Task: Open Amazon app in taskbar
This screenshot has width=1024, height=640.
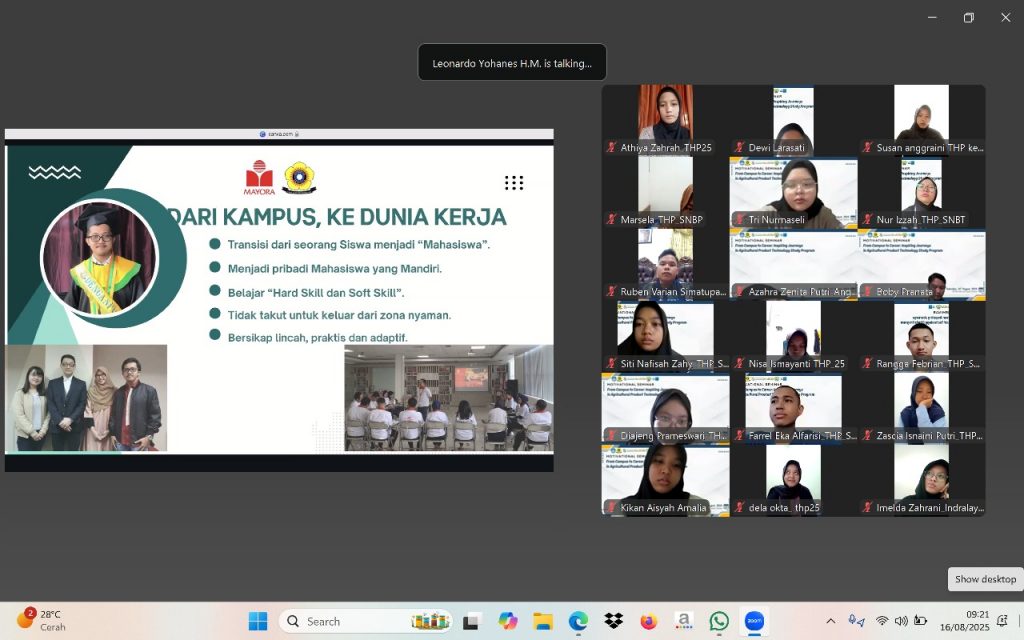Action: [x=683, y=621]
